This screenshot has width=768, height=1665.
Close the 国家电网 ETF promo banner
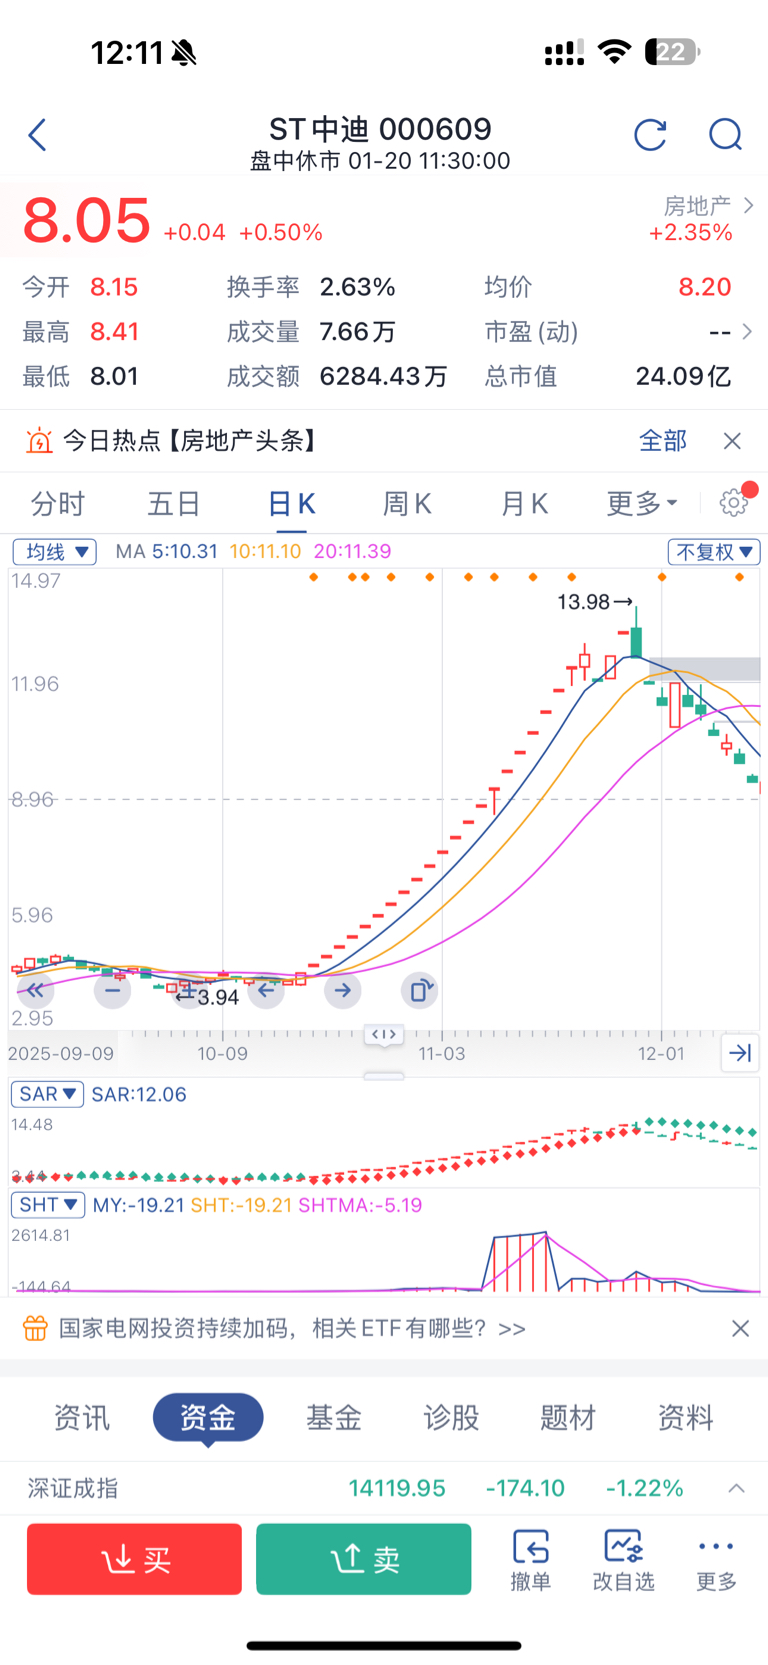(740, 1328)
